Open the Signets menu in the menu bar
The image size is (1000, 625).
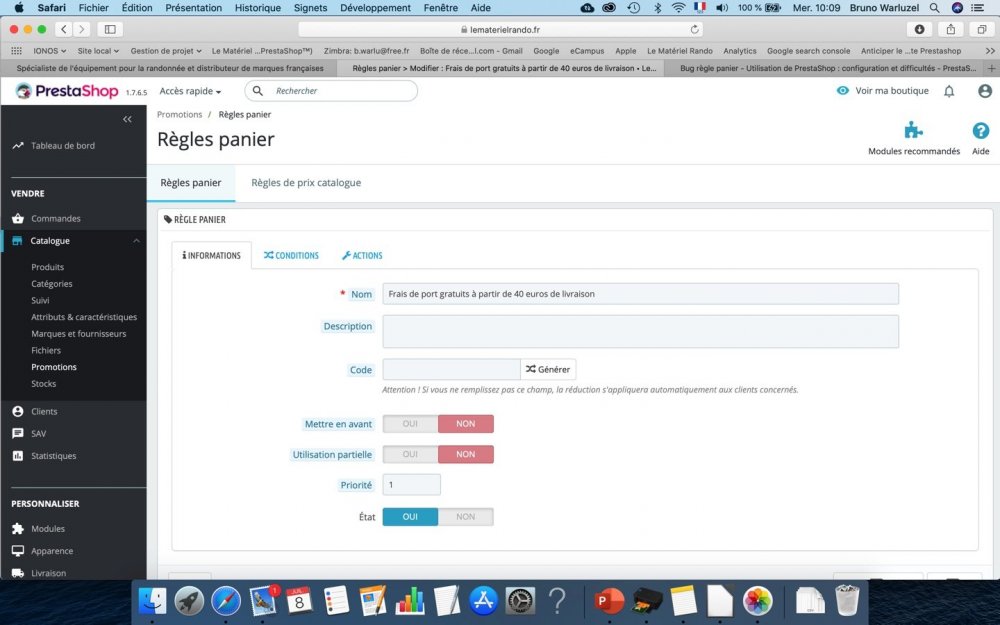point(310,8)
